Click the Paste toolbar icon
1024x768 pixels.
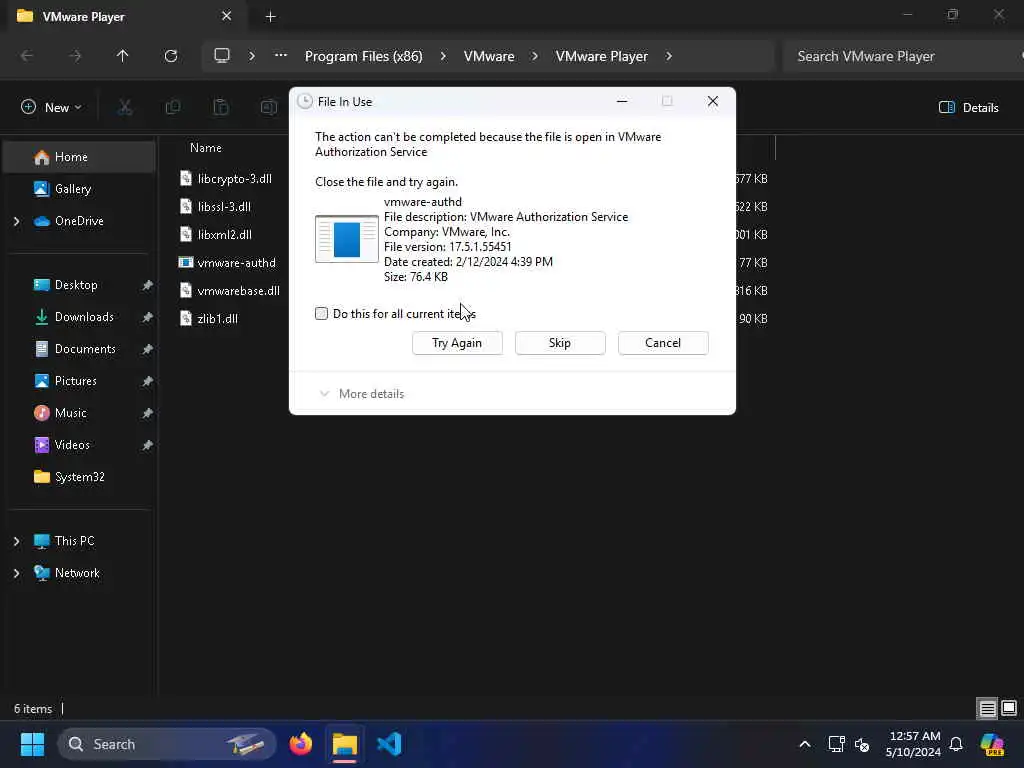pos(221,108)
